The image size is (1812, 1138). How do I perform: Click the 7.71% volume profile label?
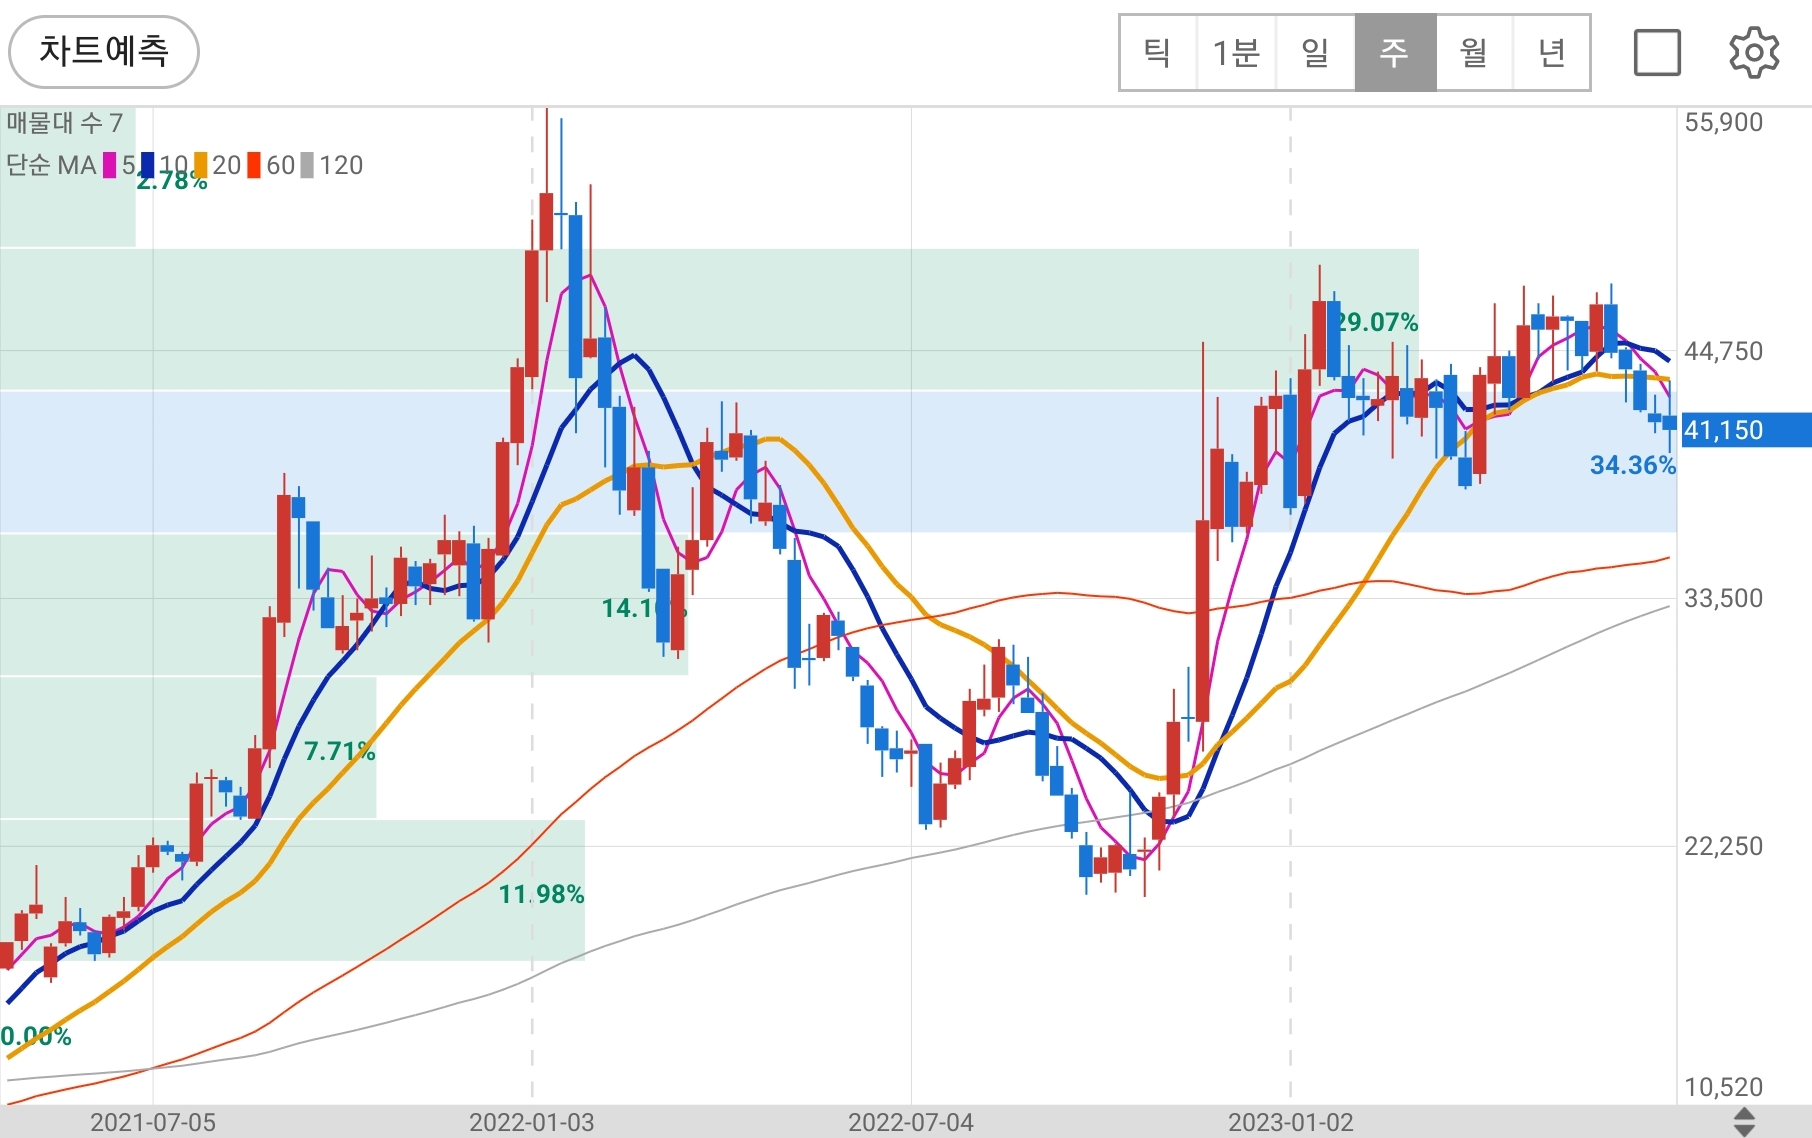click(339, 751)
